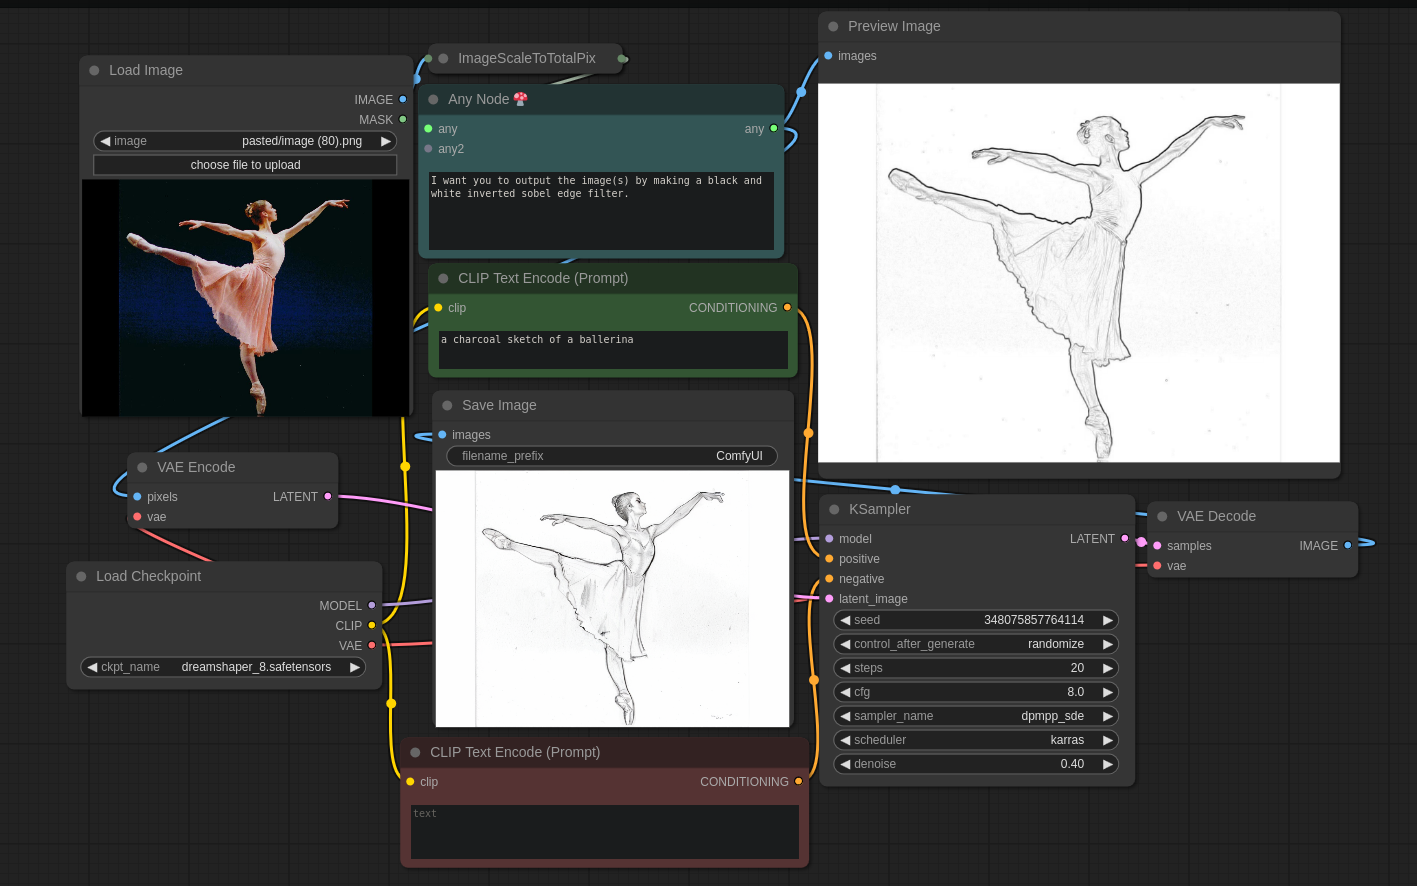Click the latent_image input port on KSampler
Image resolution: width=1417 pixels, height=886 pixels.
point(829,599)
